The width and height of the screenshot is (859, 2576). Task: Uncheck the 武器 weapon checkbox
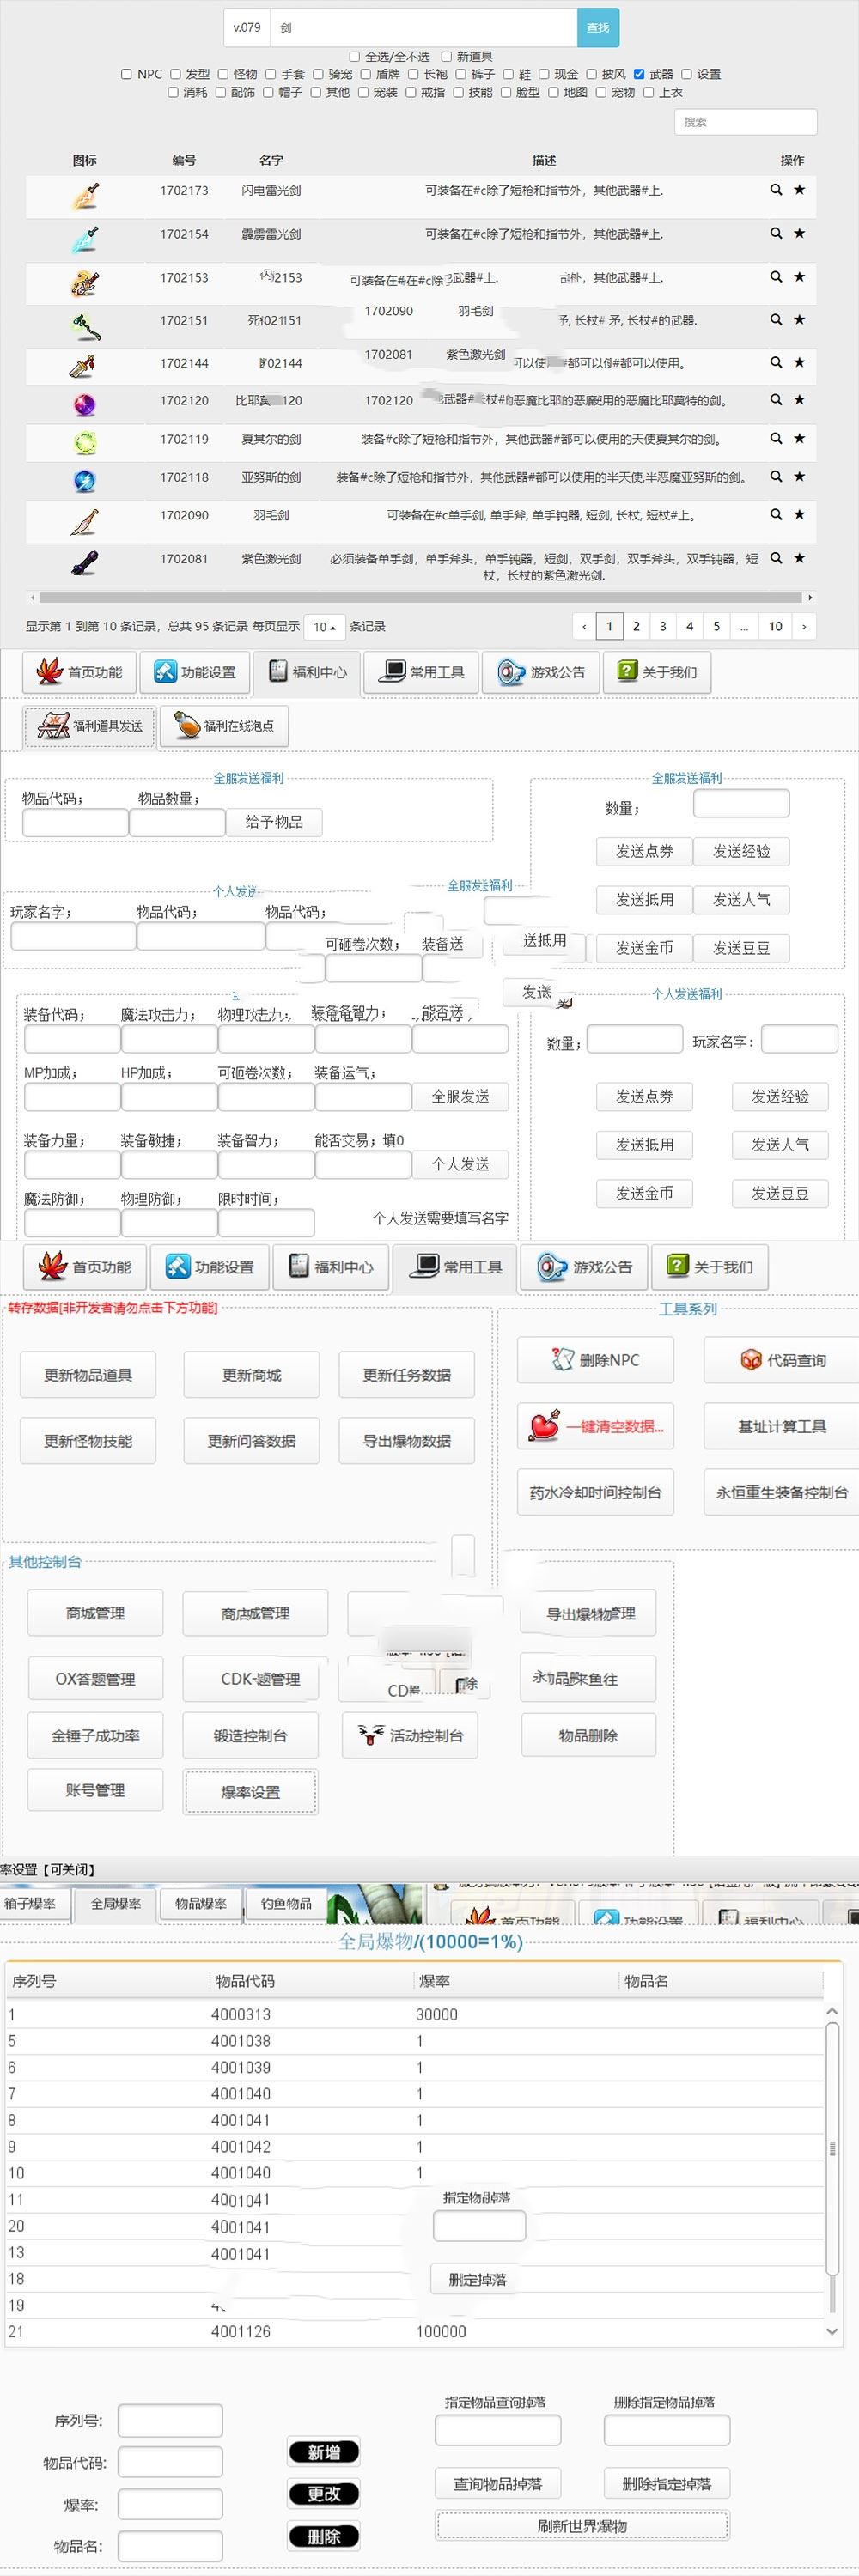click(639, 74)
